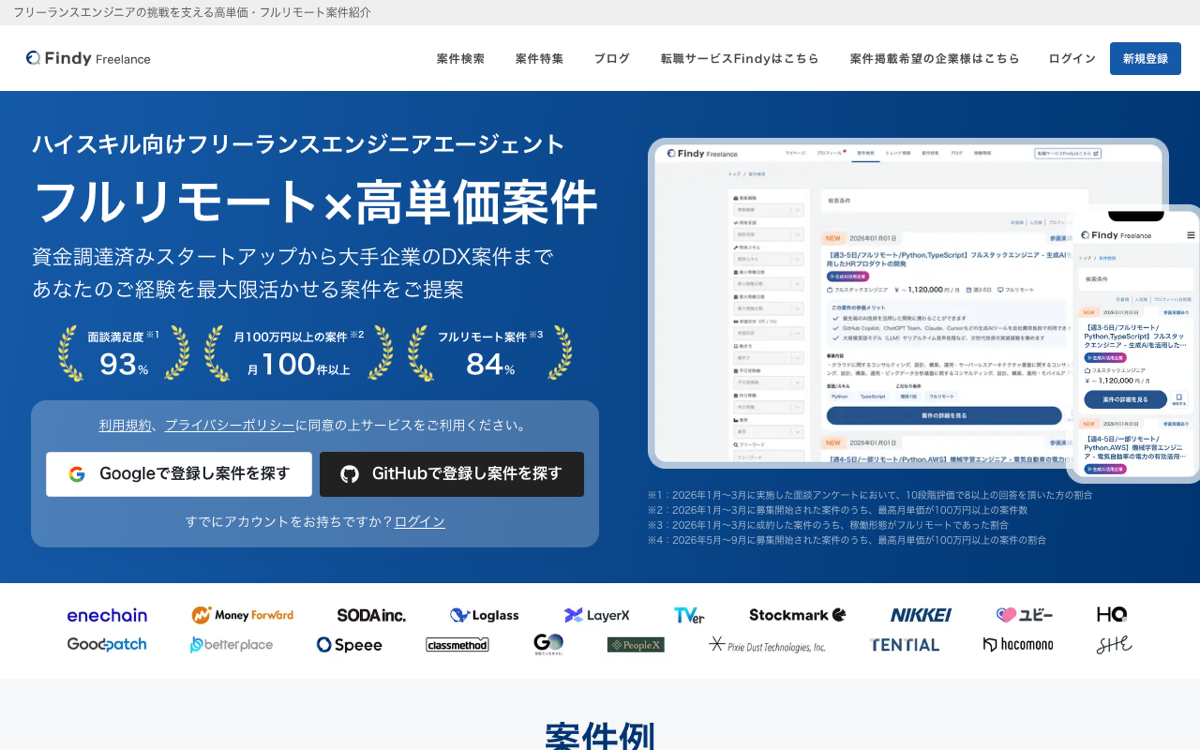
Task: Click the フルリモート案件 84% badge
Action: [490, 354]
